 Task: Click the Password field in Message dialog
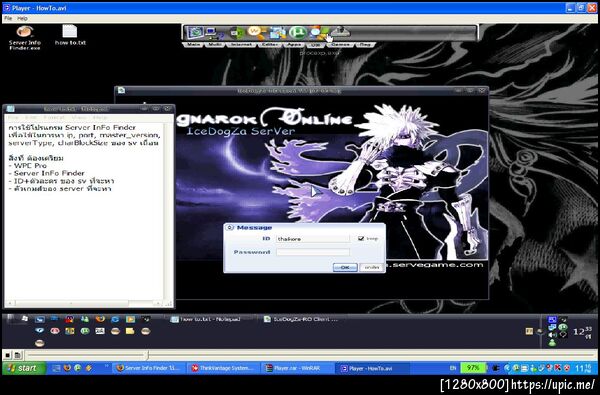pyautogui.click(x=313, y=252)
